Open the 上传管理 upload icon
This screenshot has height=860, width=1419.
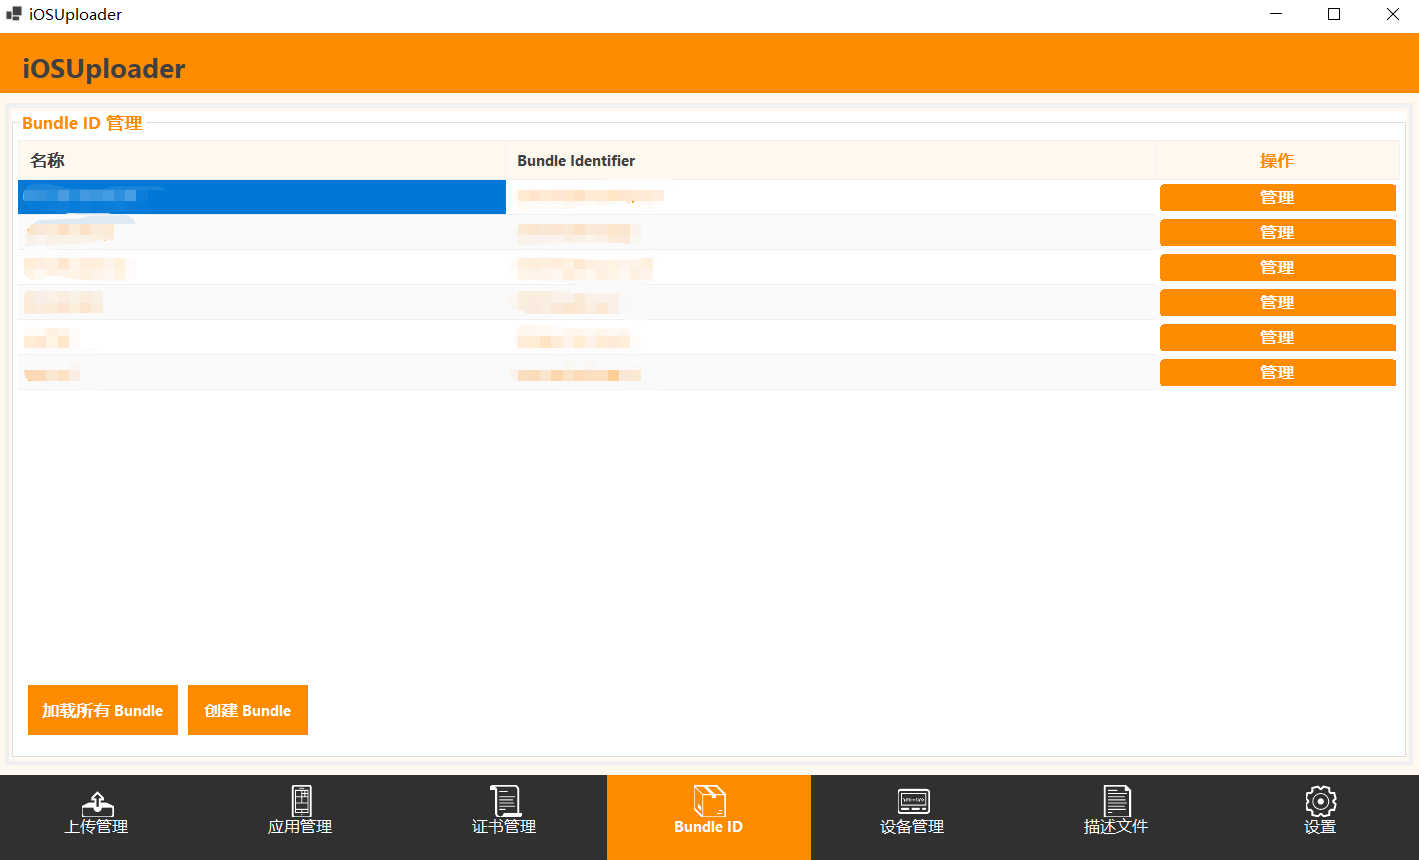point(97,802)
